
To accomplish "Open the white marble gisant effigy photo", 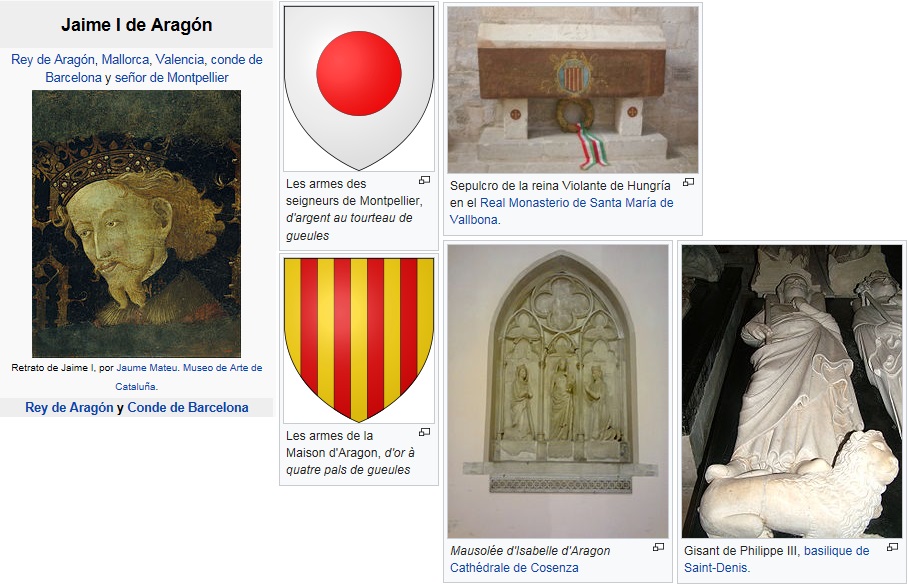I will (x=792, y=391).
